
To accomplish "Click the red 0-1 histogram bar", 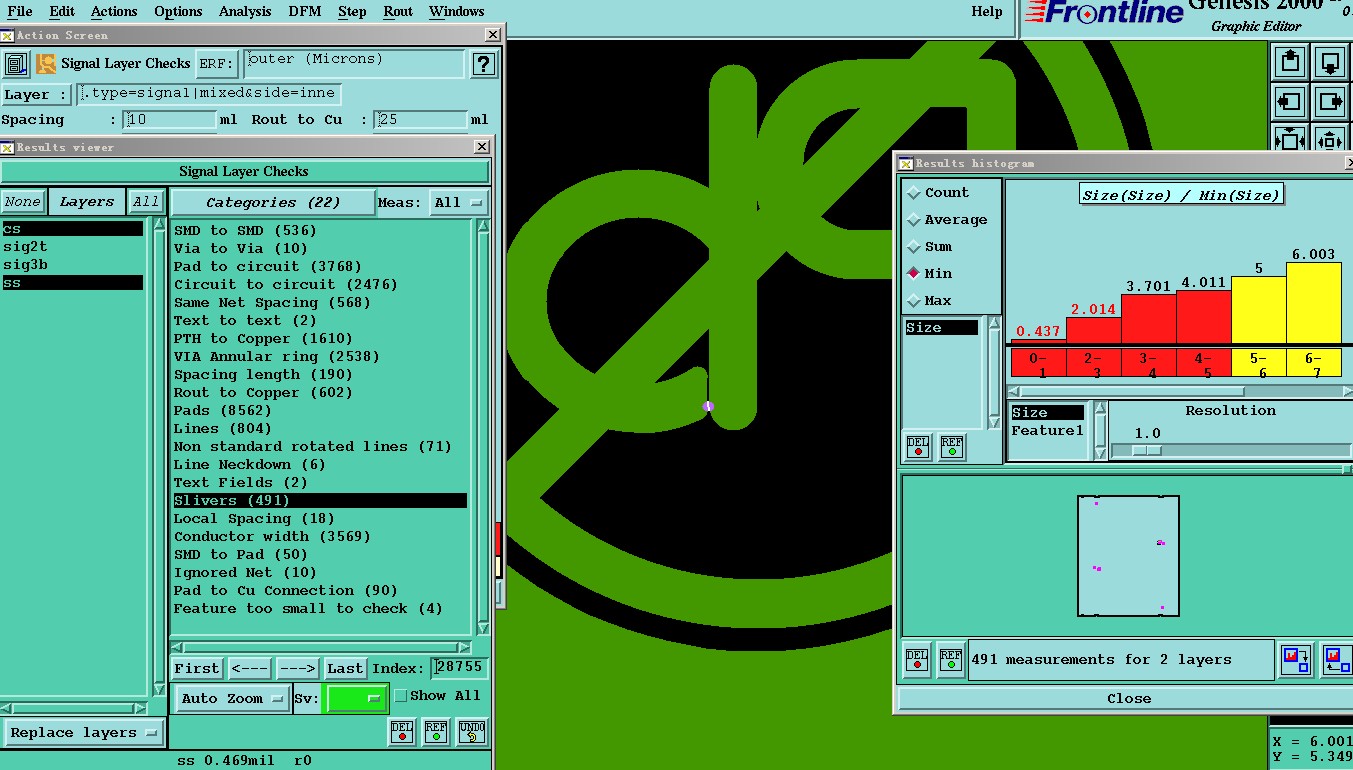I will pos(1038,342).
